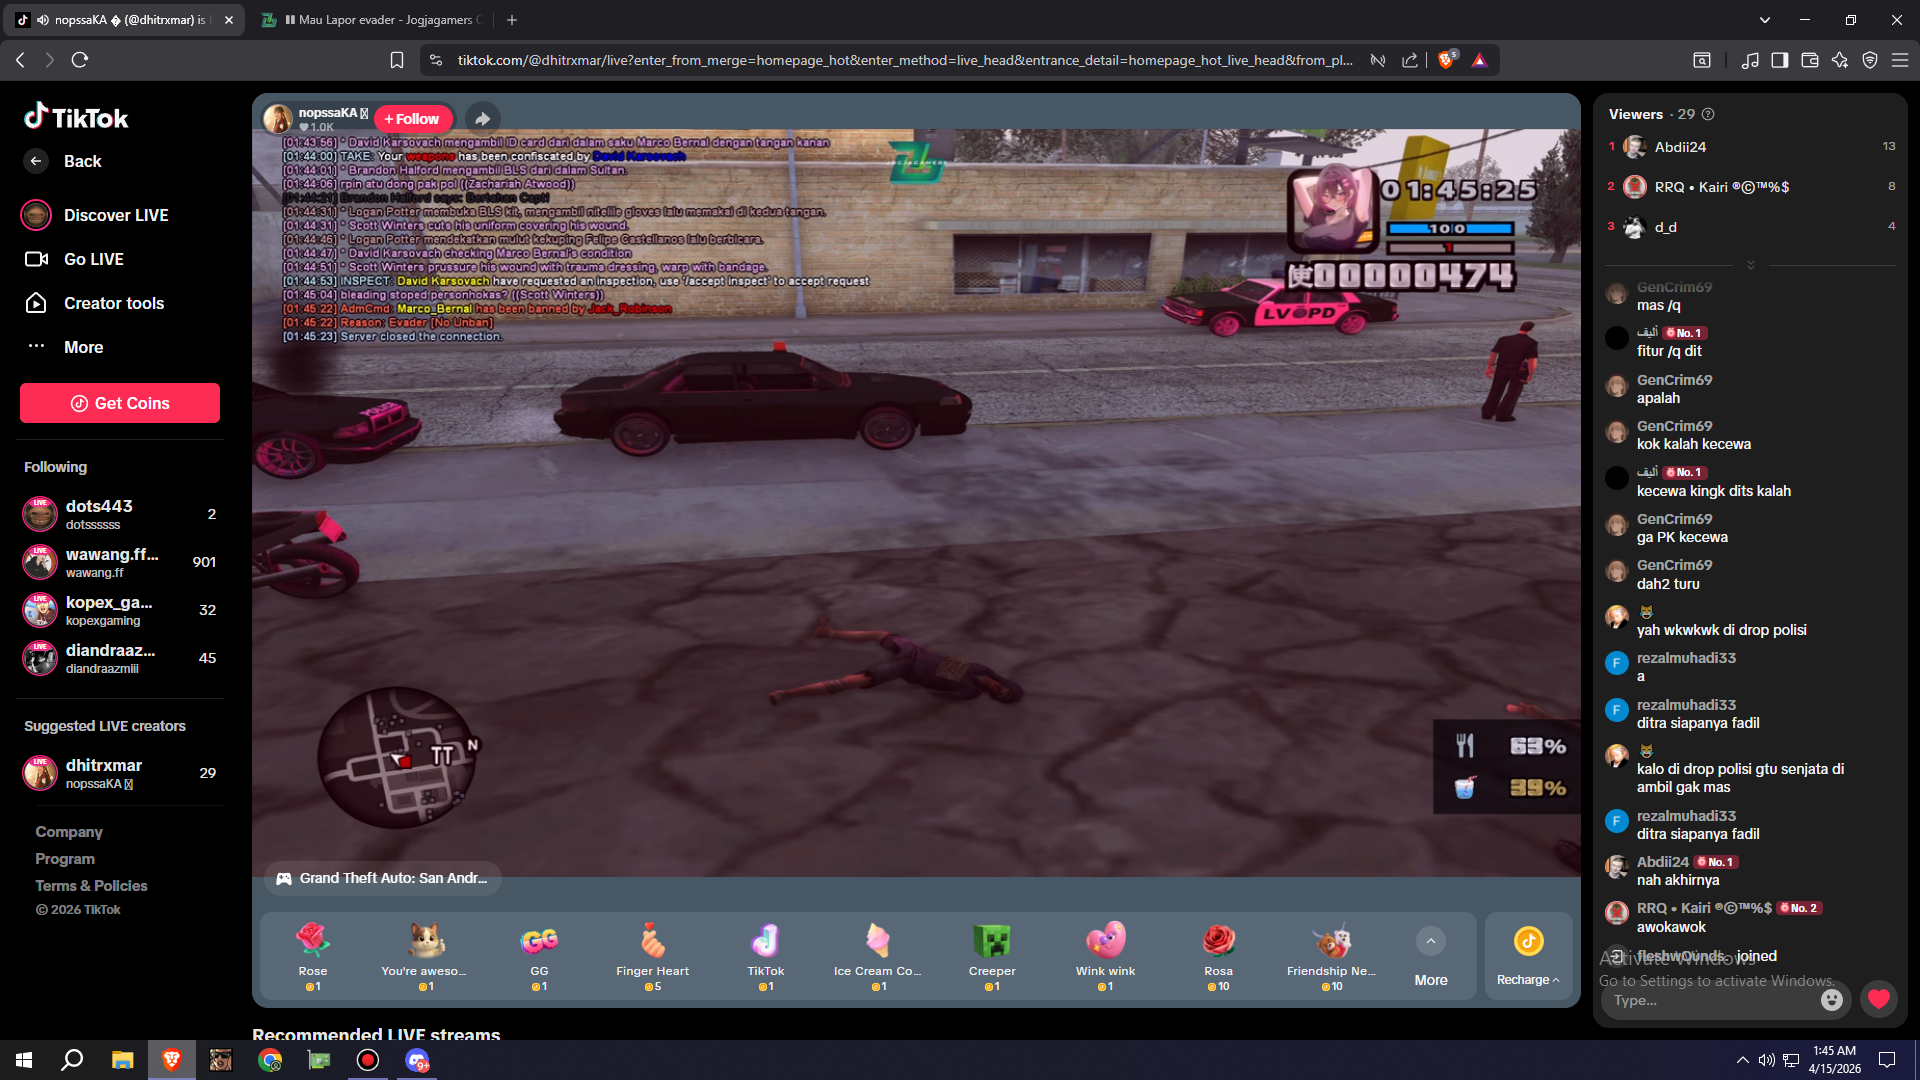Open File Explorer from taskbar
This screenshot has width=1920, height=1080.
tap(122, 1060)
